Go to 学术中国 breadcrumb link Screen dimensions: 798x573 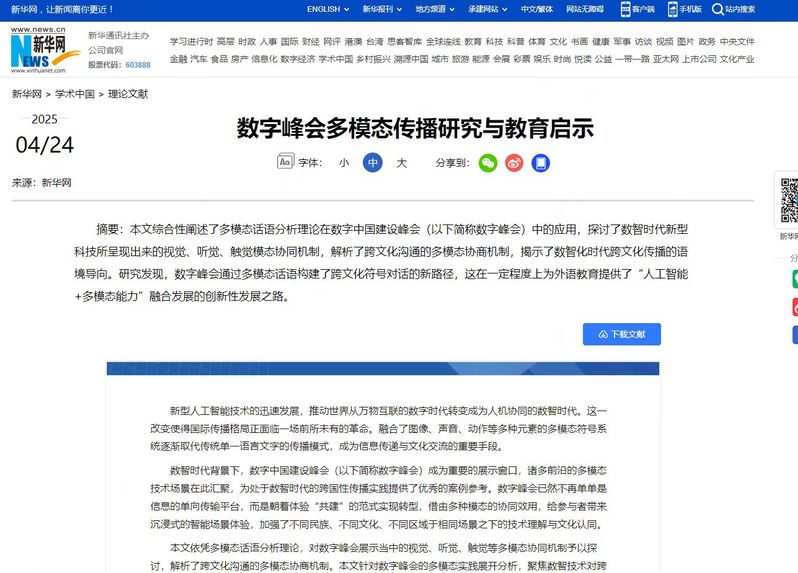coord(75,94)
